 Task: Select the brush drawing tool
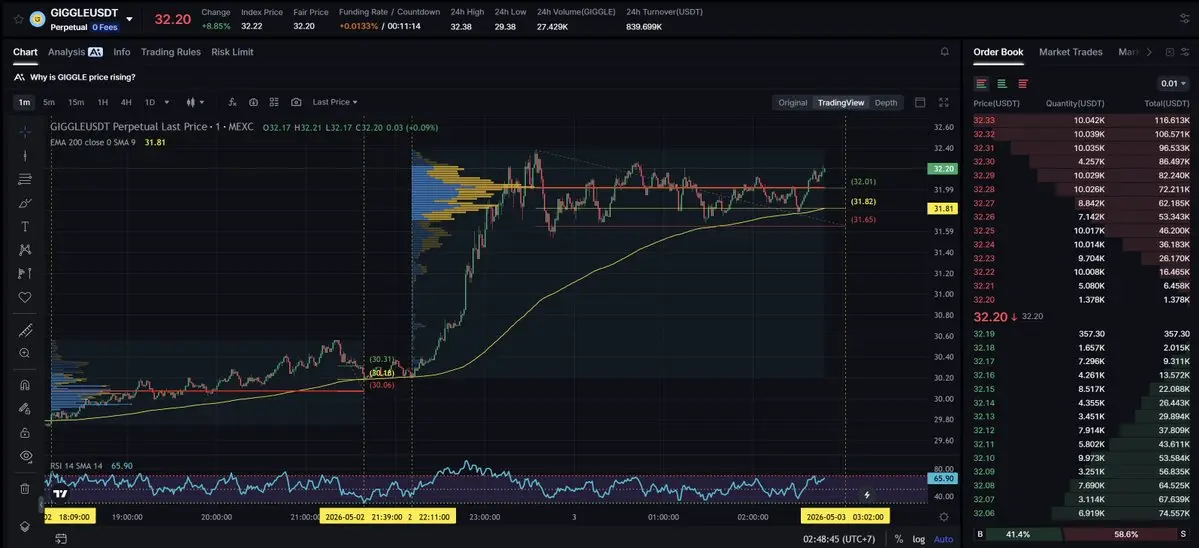[x=24, y=203]
